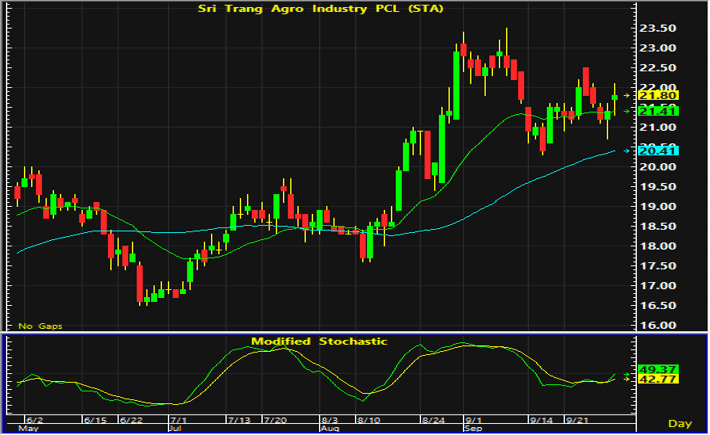Click the 17.50 price axis label

click(x=657, y=266)
